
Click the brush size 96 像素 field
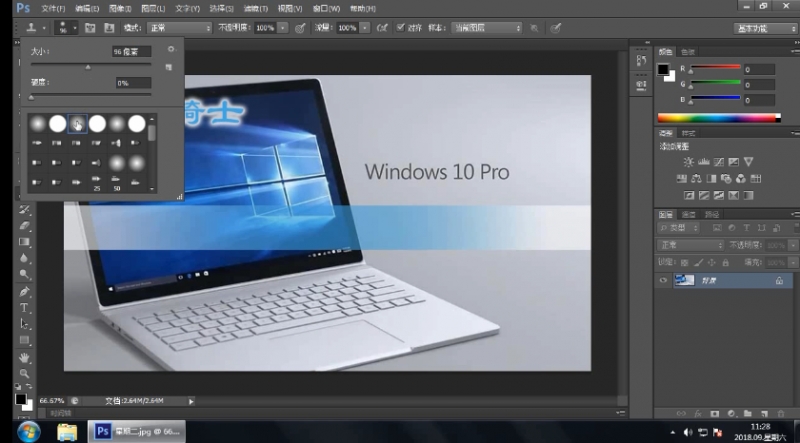point(132,52)
